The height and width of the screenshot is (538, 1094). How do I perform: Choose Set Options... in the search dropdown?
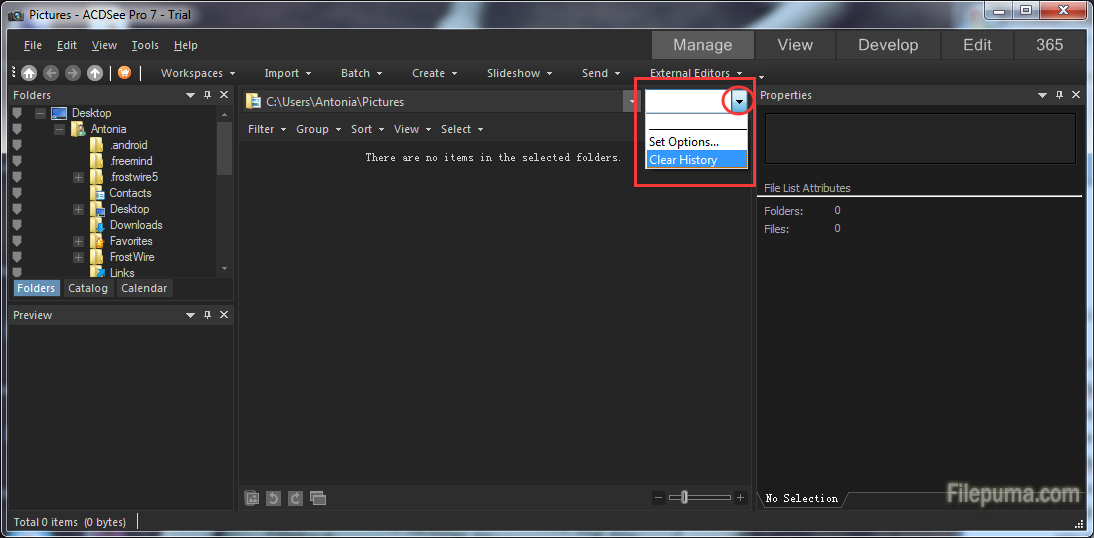click(683, 142)
